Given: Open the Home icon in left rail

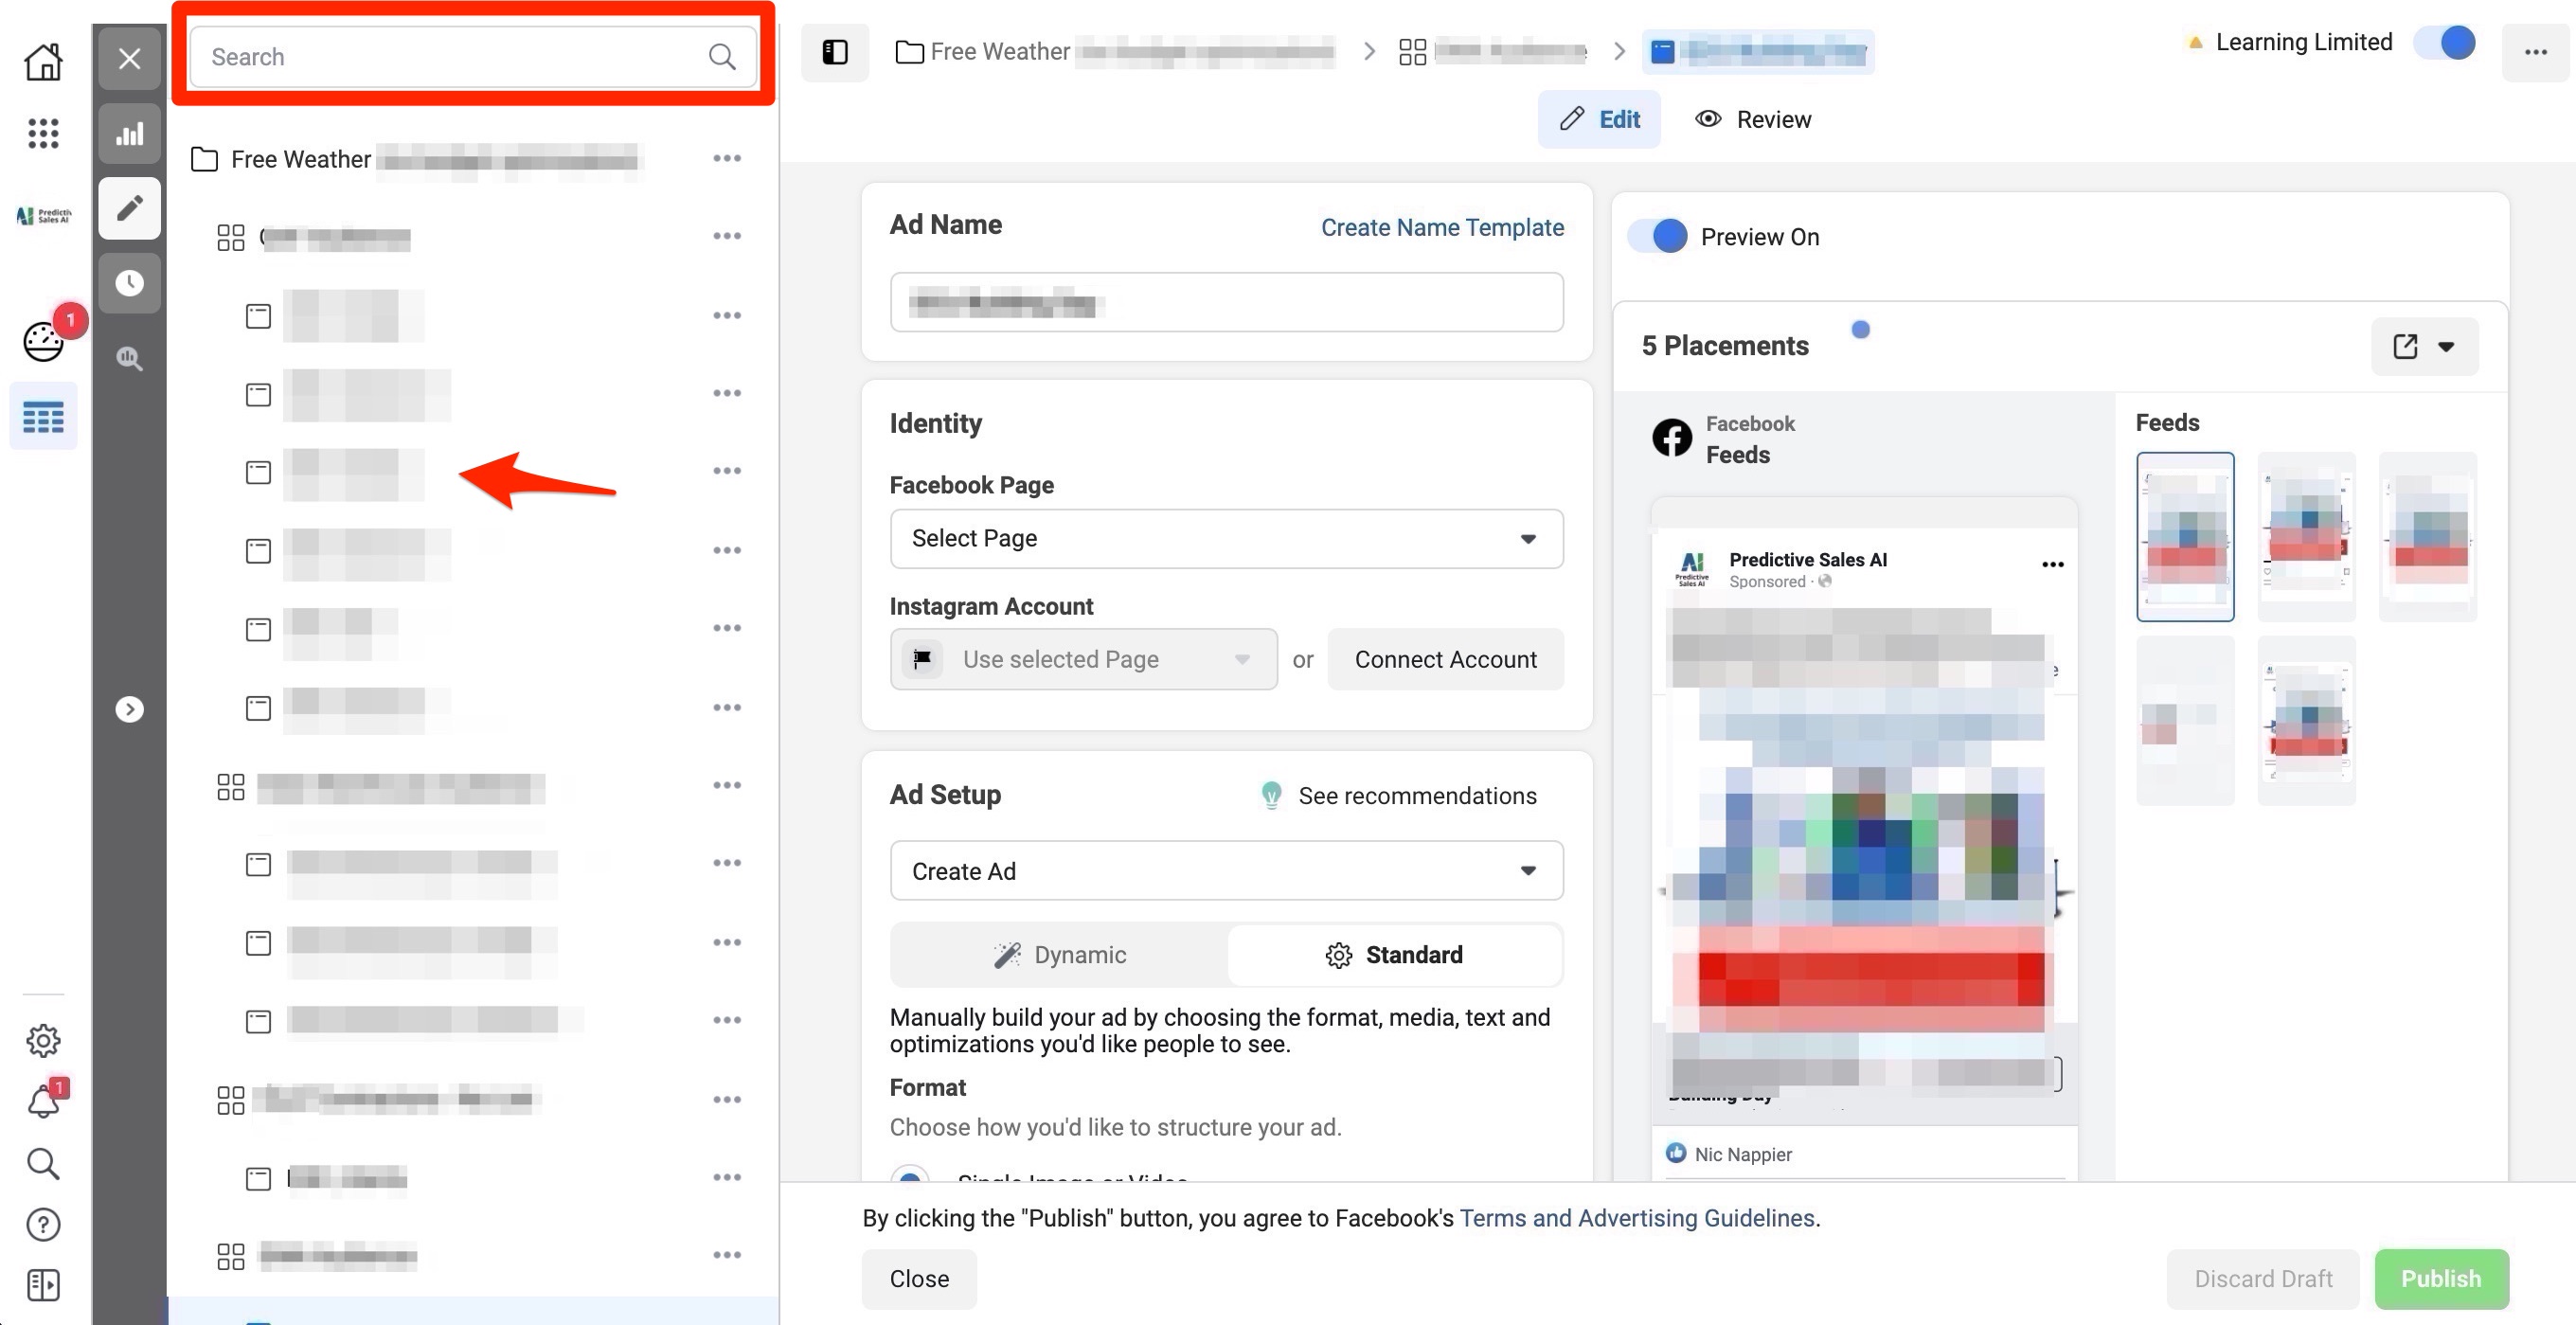Looking at the screenshot, I should [43, 61].
